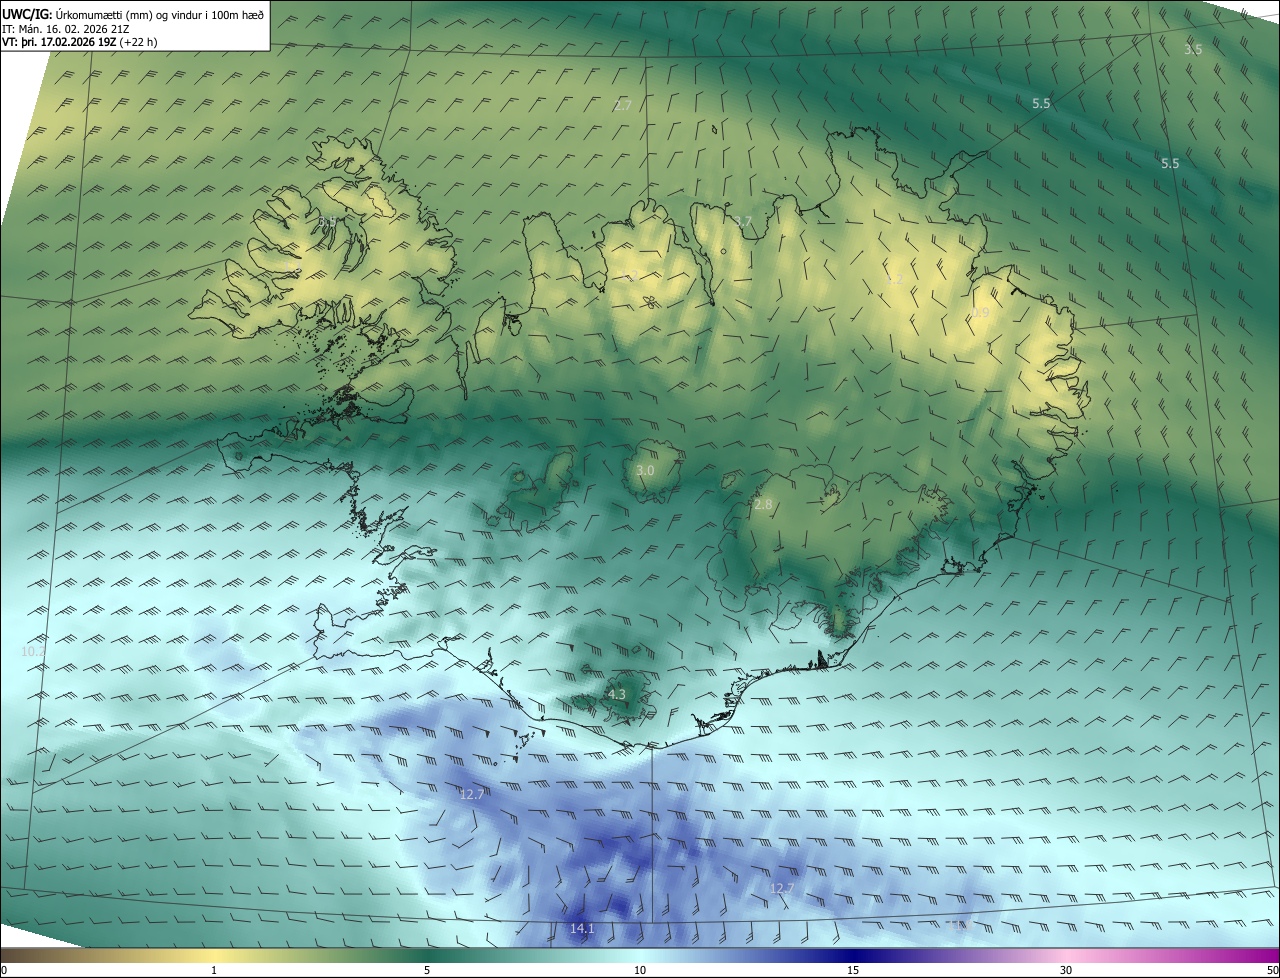Click the 3.0 value on the central glacier

pos(645,470)
